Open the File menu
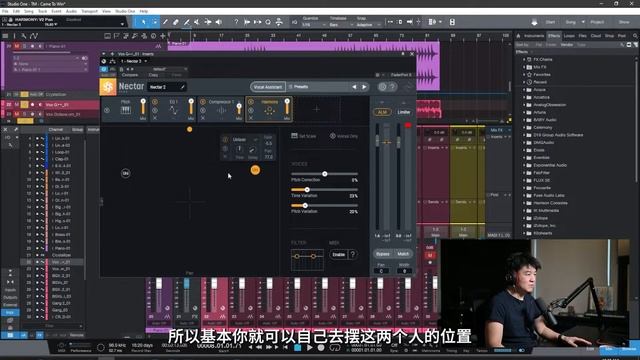Screen dimensions: 640x360 5,11
